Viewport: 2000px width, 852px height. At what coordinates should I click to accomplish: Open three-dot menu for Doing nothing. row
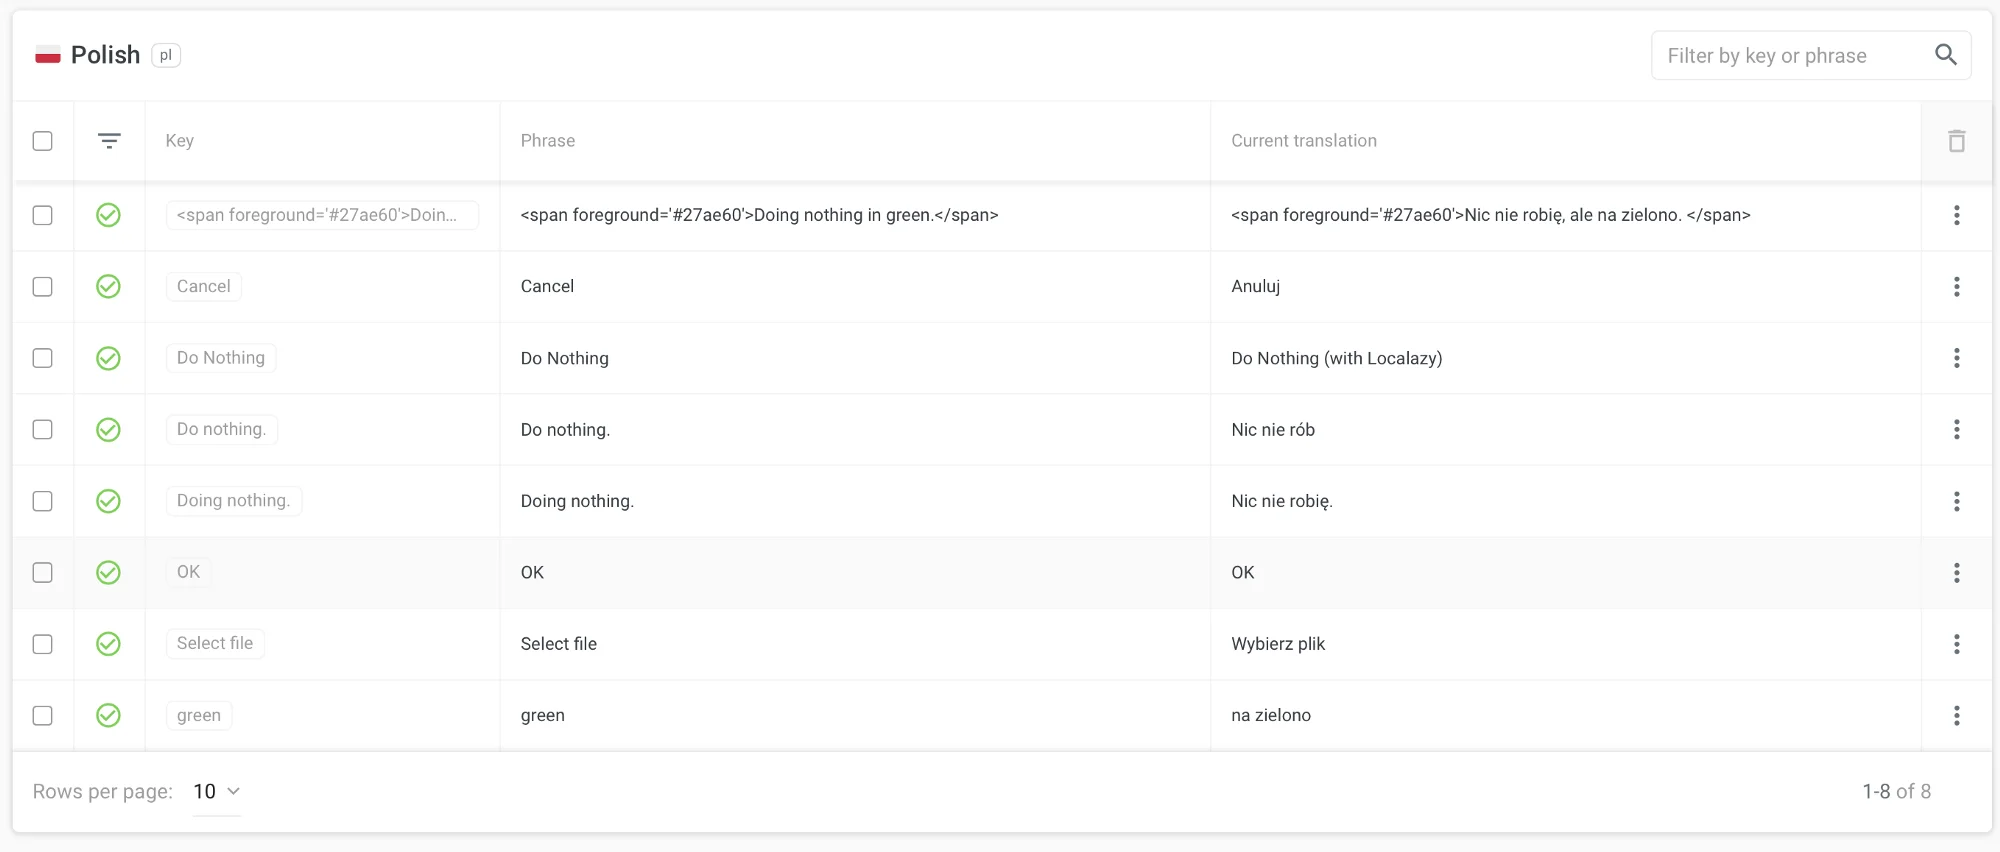(x=1956, y=501)
